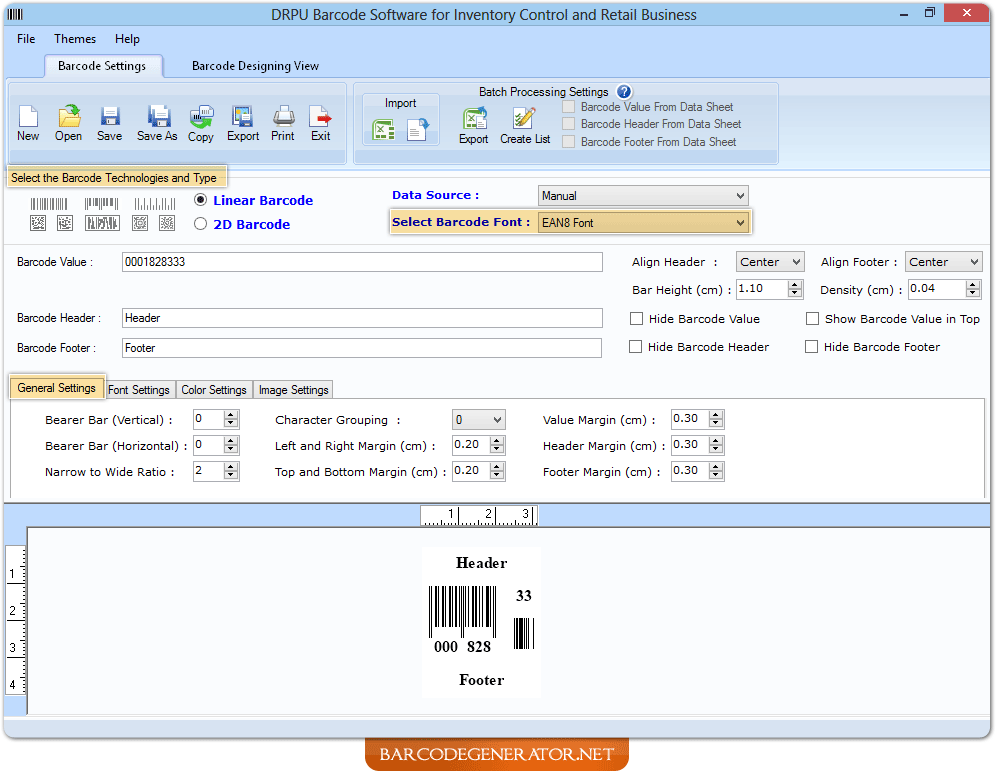Viewport: 996px width, 771px height.
Task: Select the third linear barcode sample icon
Action: [154, 204]
